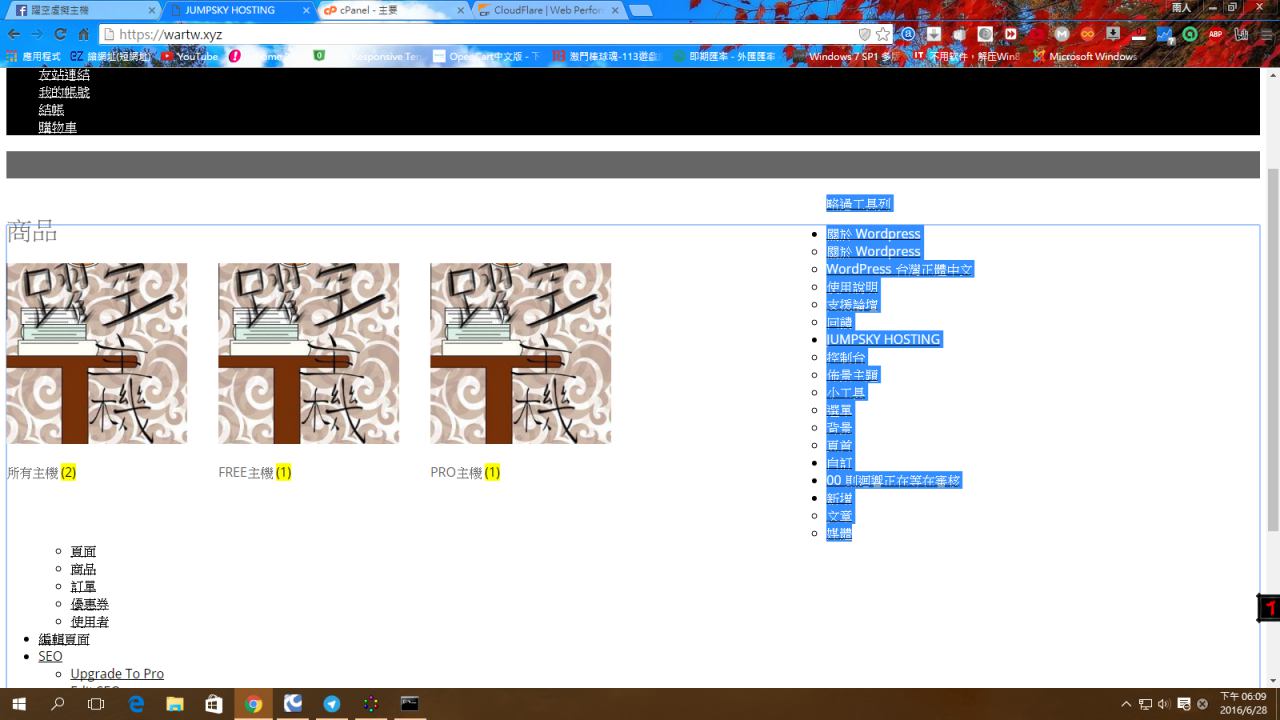Open the 控制台 dashboard link
1280x720 pixels.
846,357
